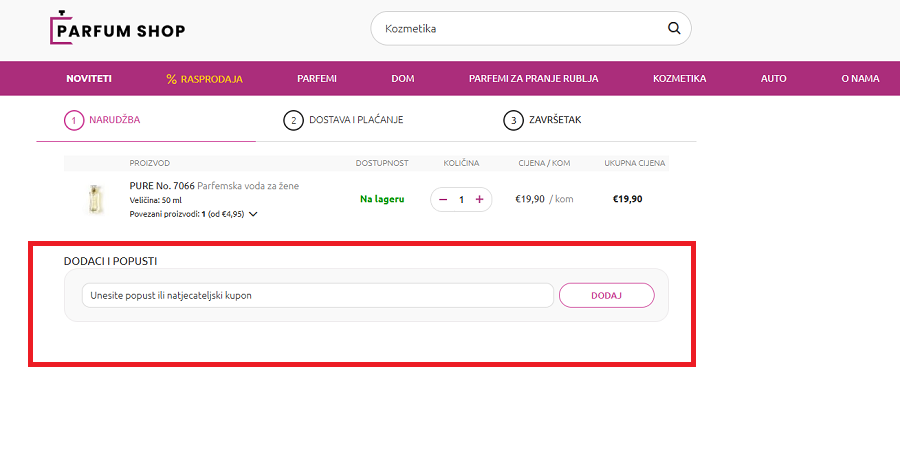Click the search magnifier icon
900x450 pixels.
pos(673,28)
